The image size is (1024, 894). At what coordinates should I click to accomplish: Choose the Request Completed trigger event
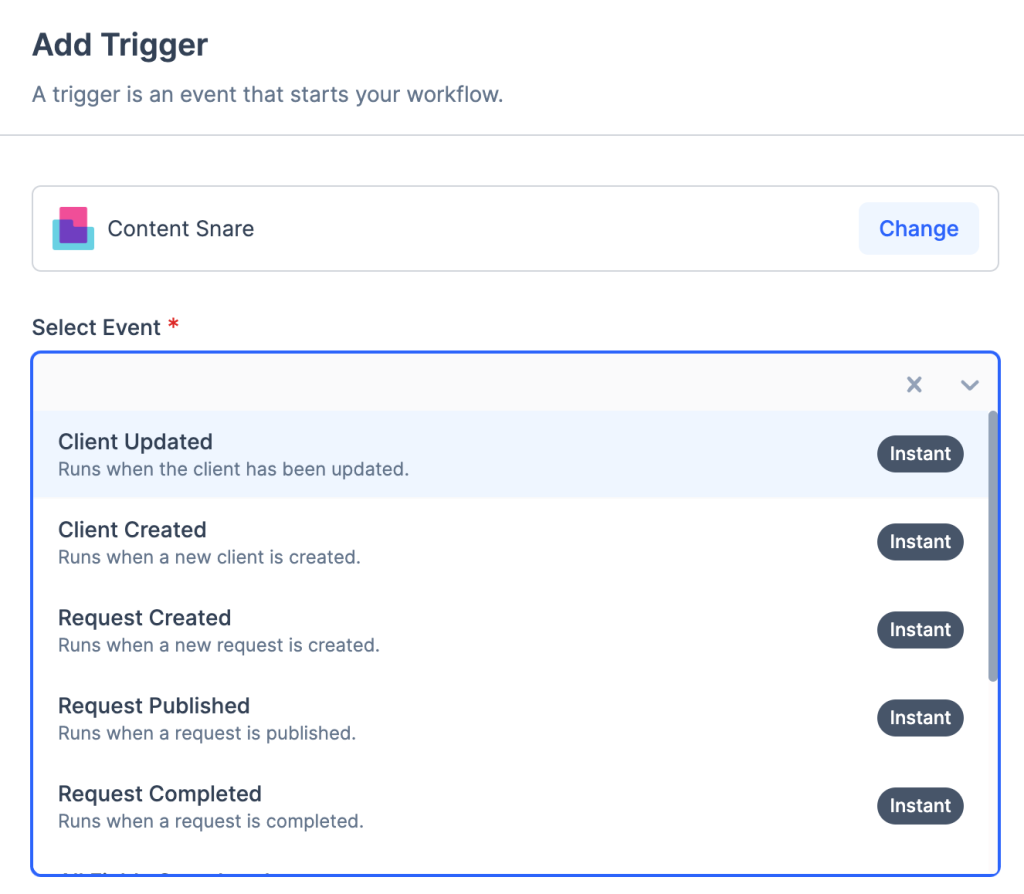[x=160, y=794]
